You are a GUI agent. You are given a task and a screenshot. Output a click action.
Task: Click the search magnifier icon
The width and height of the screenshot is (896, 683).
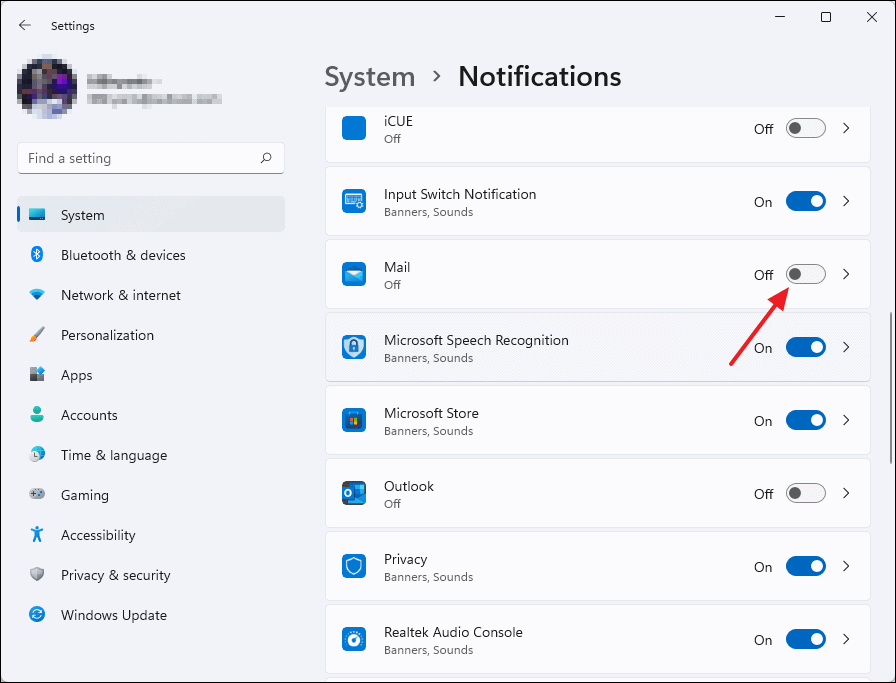[266, 158]
